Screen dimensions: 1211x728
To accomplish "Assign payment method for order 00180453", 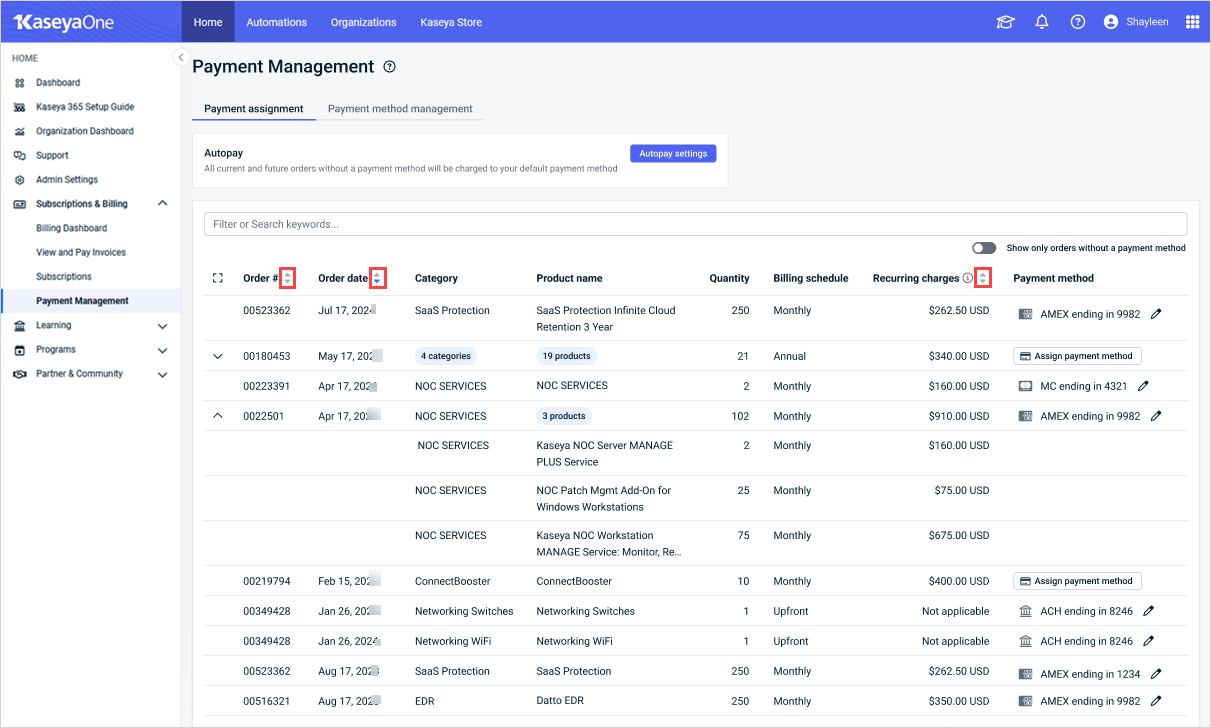I will (1077, 356).
